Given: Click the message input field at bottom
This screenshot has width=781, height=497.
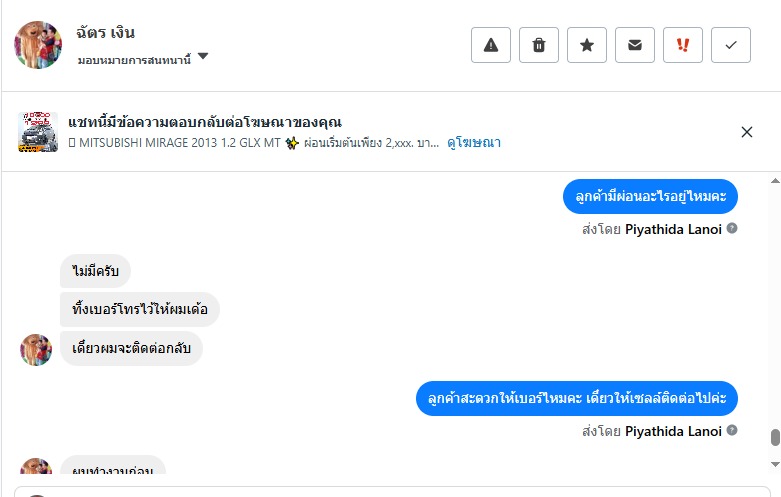Looking at the screenshot, I should click(400, 490).
